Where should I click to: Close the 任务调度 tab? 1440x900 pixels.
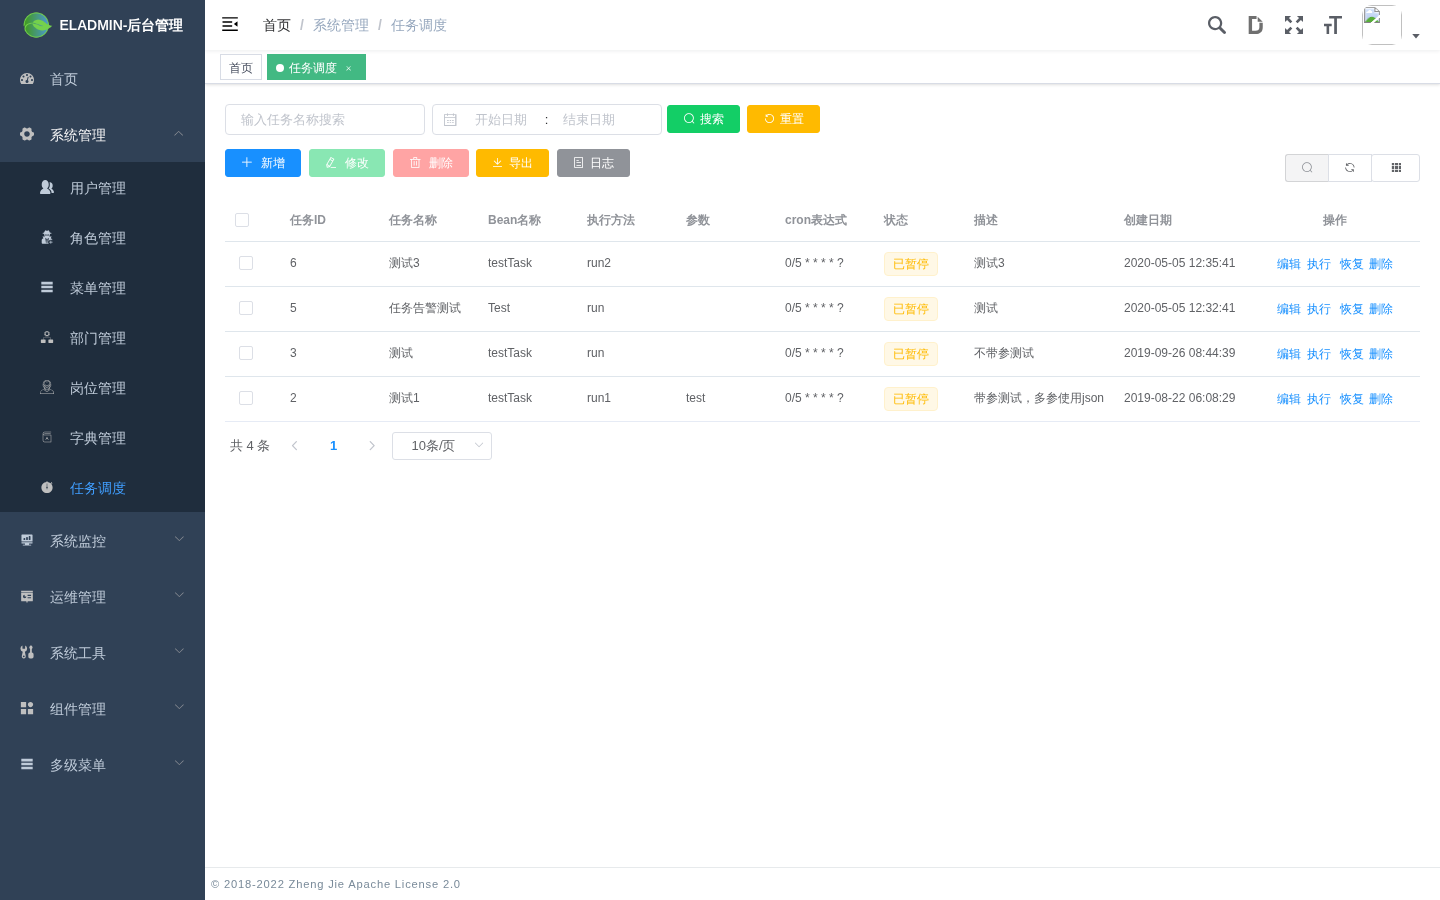click(349, 68)
